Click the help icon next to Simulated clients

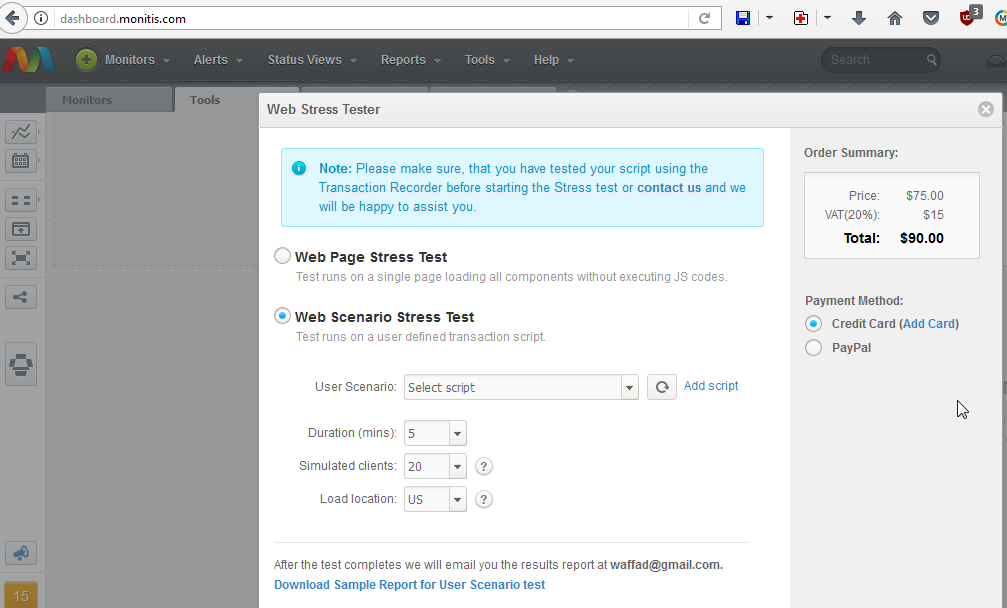tap(484, 466)
